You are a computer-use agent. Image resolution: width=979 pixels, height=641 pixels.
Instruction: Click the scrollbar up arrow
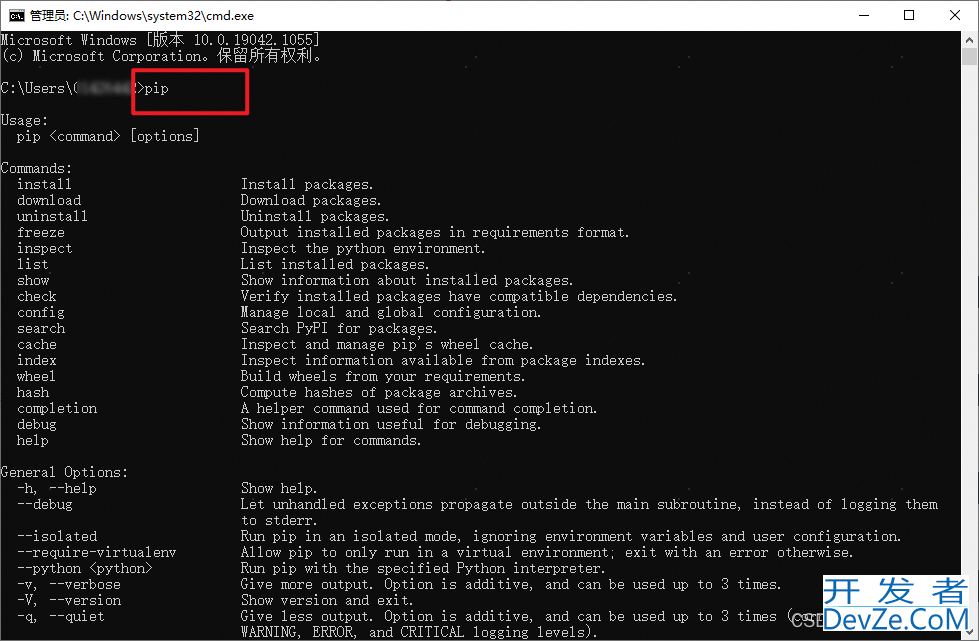click(x=969, y=39)
